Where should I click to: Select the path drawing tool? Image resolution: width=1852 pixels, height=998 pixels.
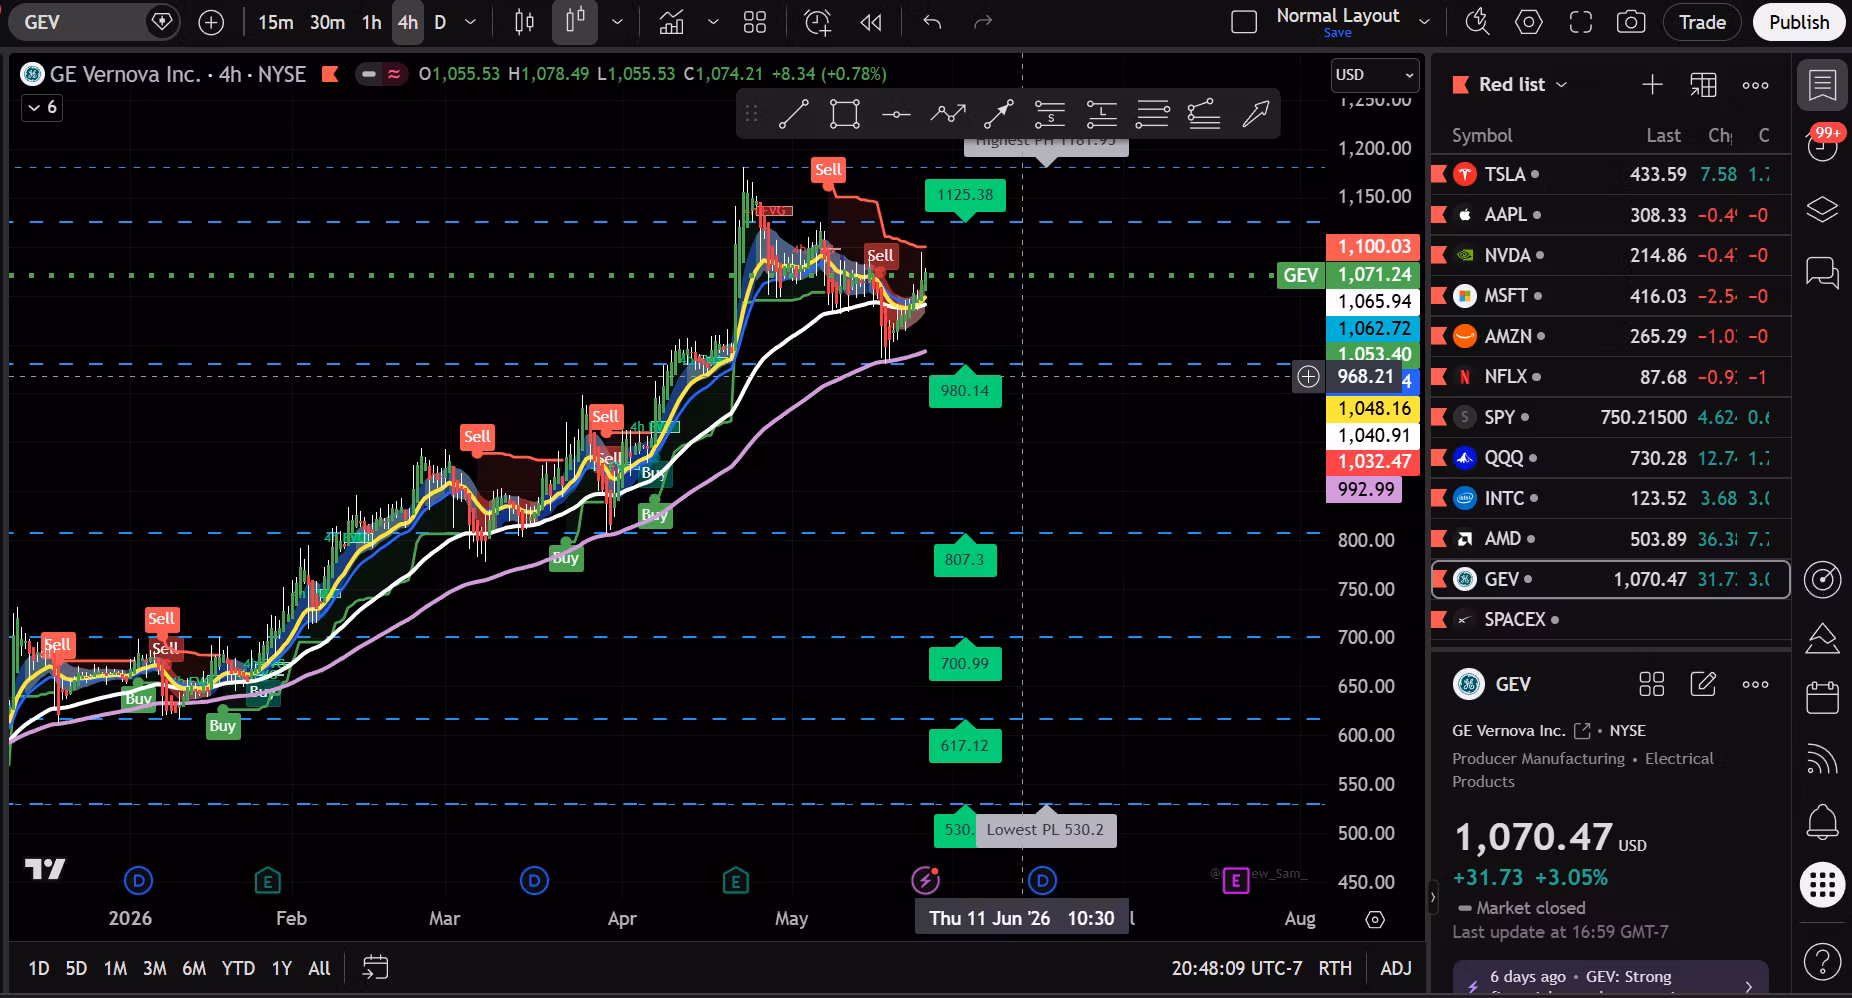(948, 114)
